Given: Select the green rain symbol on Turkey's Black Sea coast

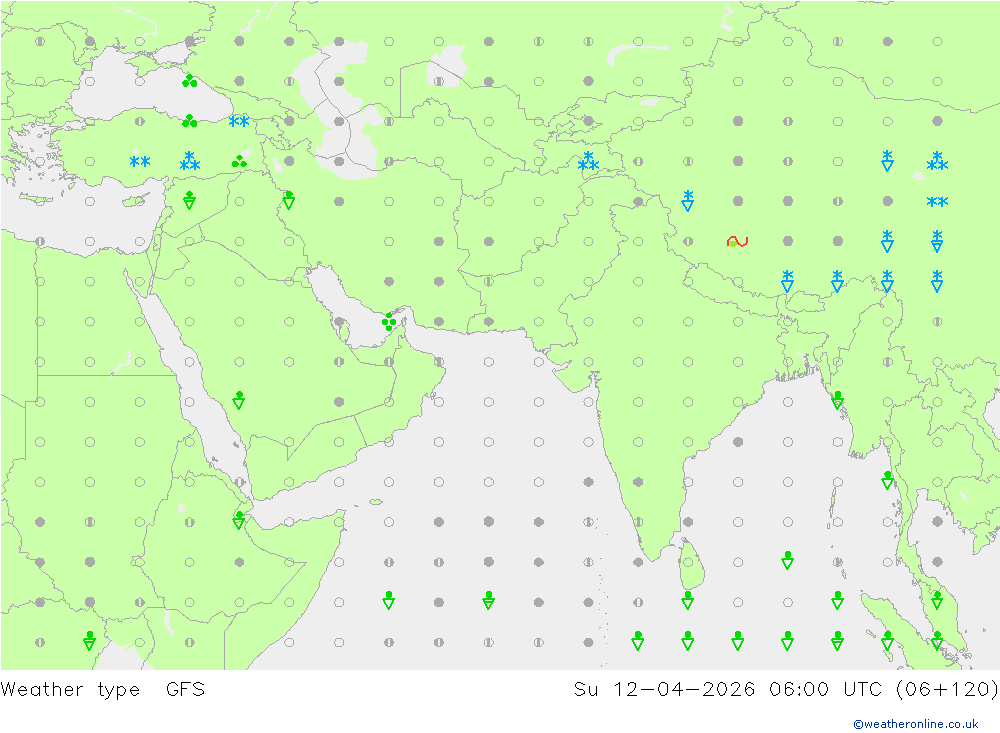Looking at the screenshot, I should coord(189,121).
